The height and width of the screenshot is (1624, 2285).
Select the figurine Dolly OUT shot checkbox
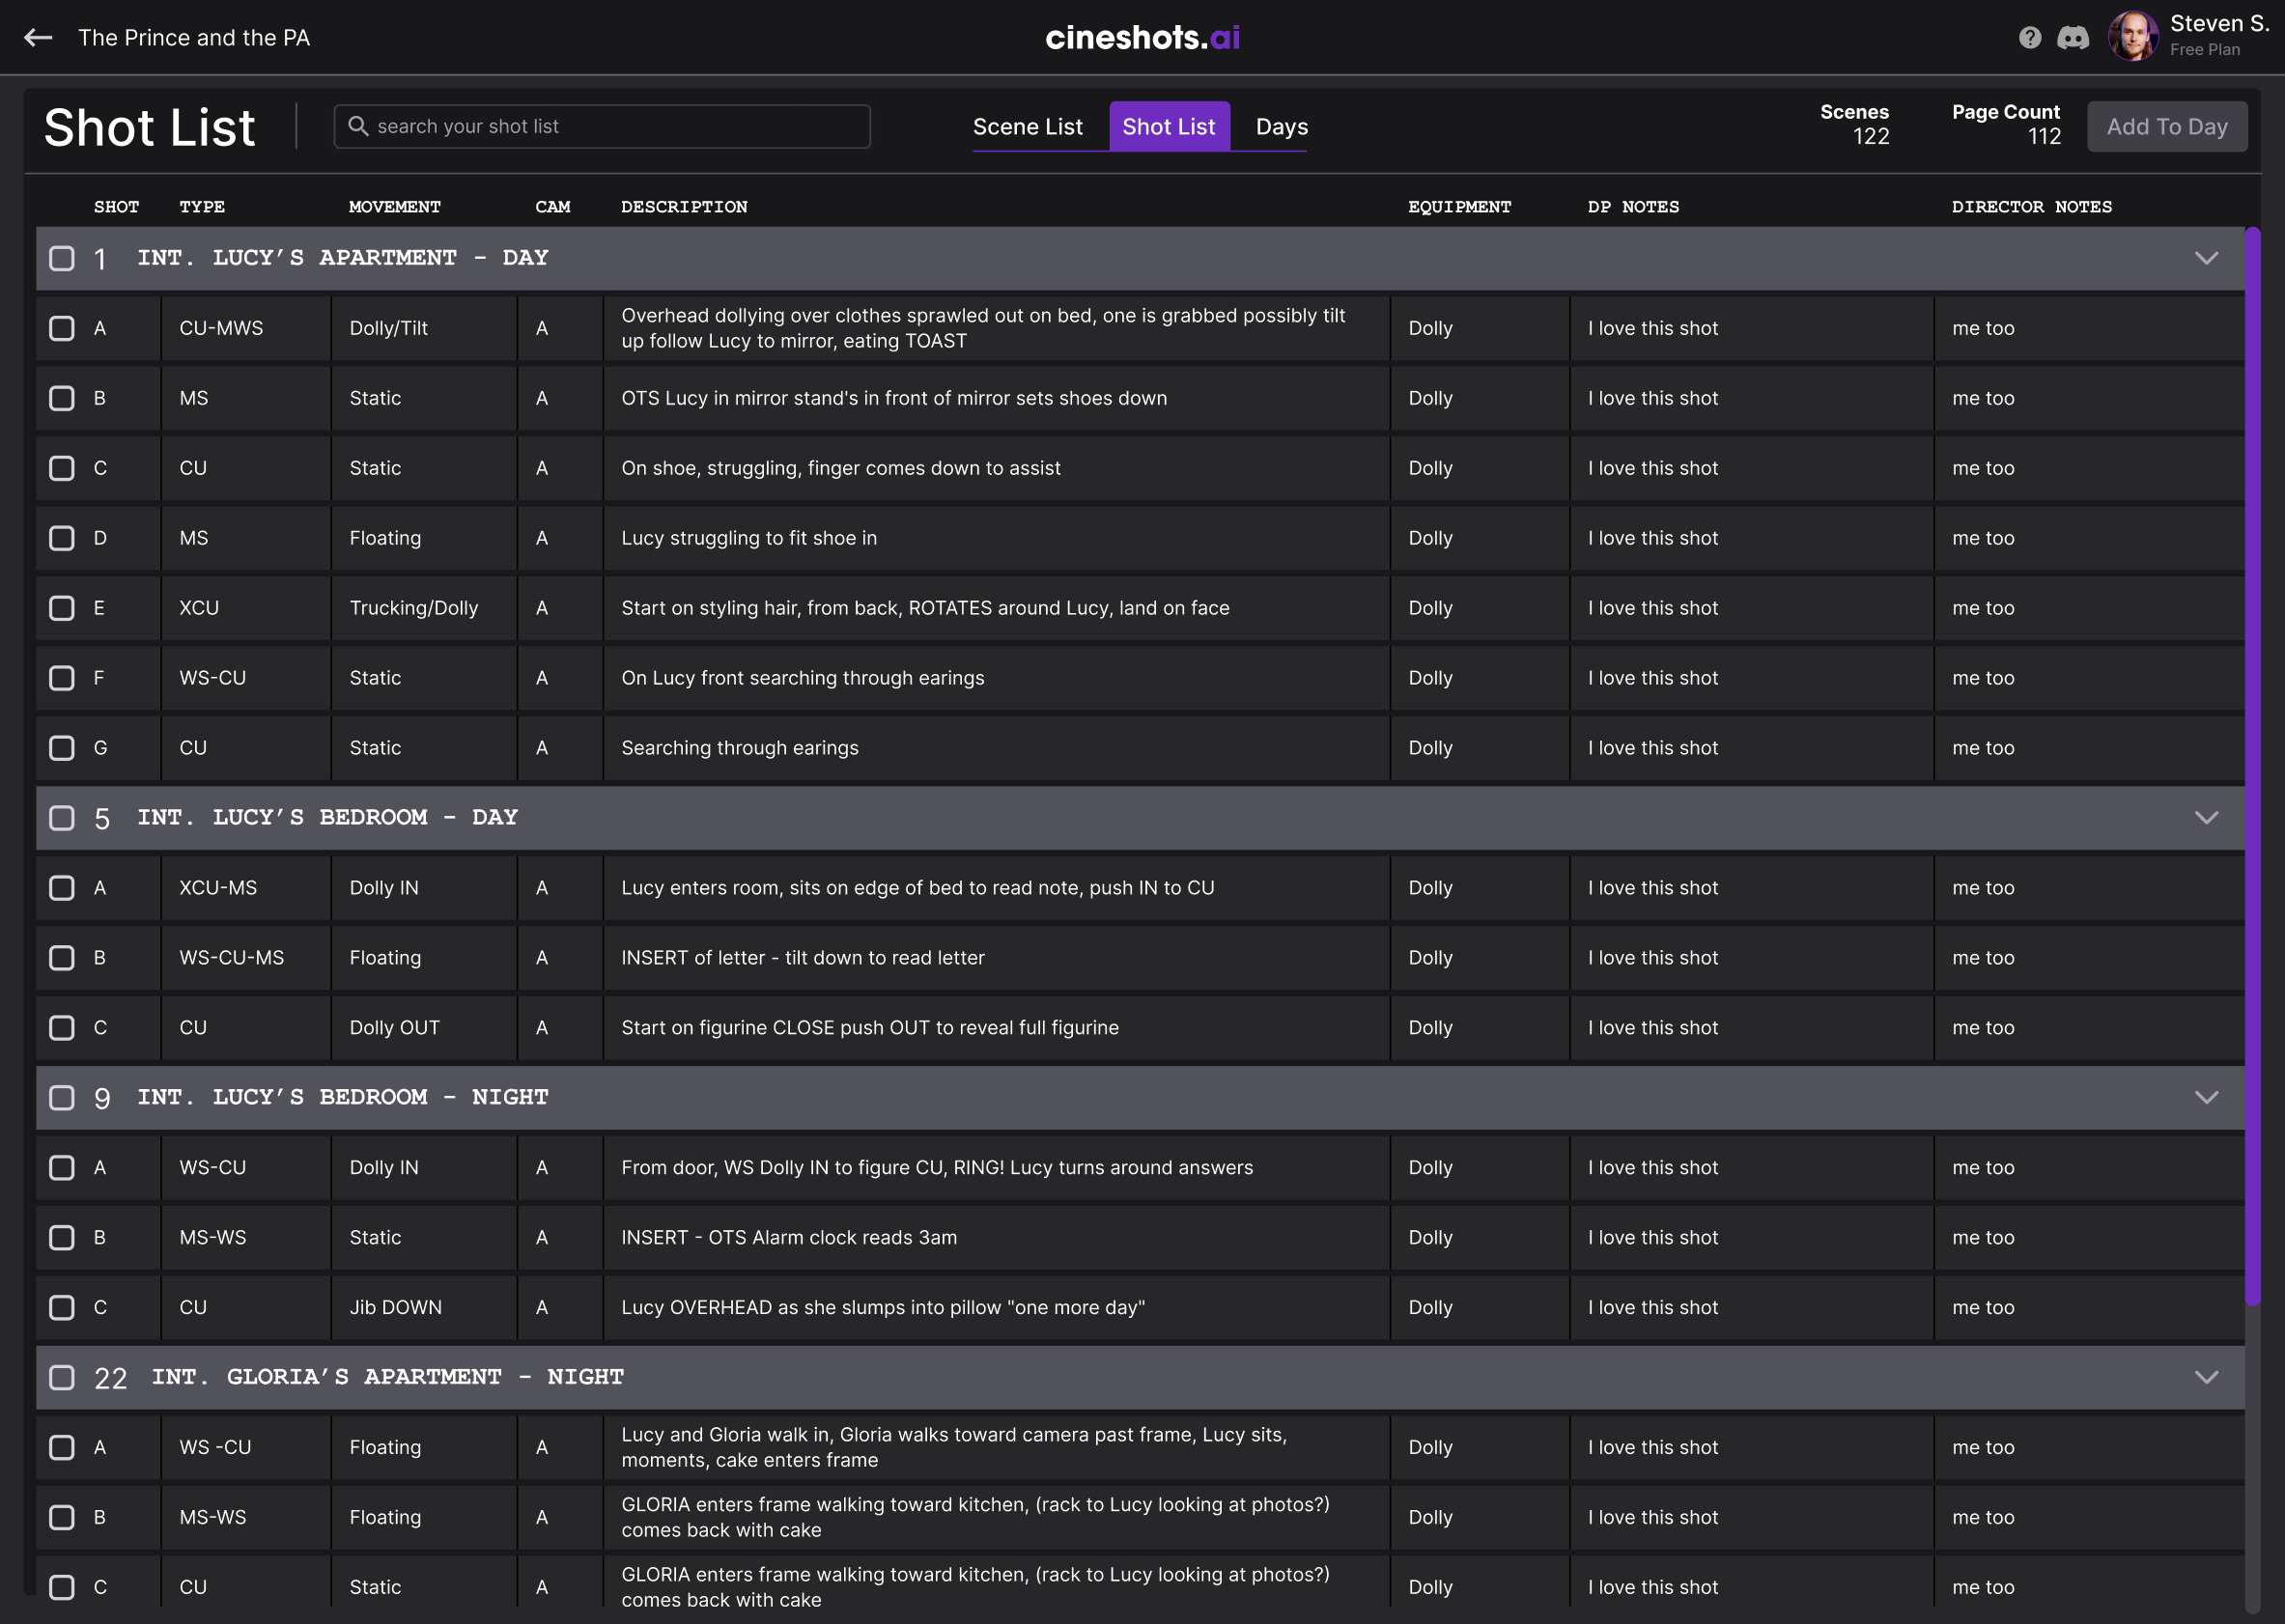tap(62, 1027)
